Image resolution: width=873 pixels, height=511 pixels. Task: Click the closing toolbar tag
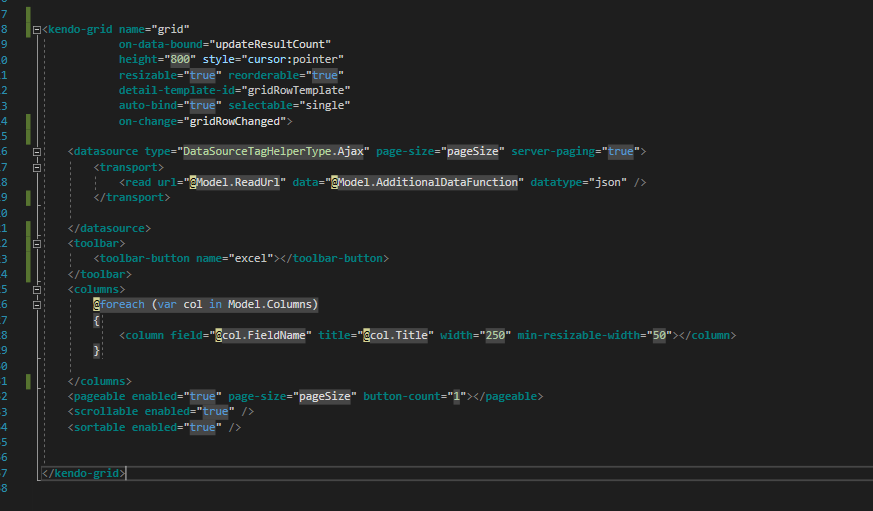(100, 274)
